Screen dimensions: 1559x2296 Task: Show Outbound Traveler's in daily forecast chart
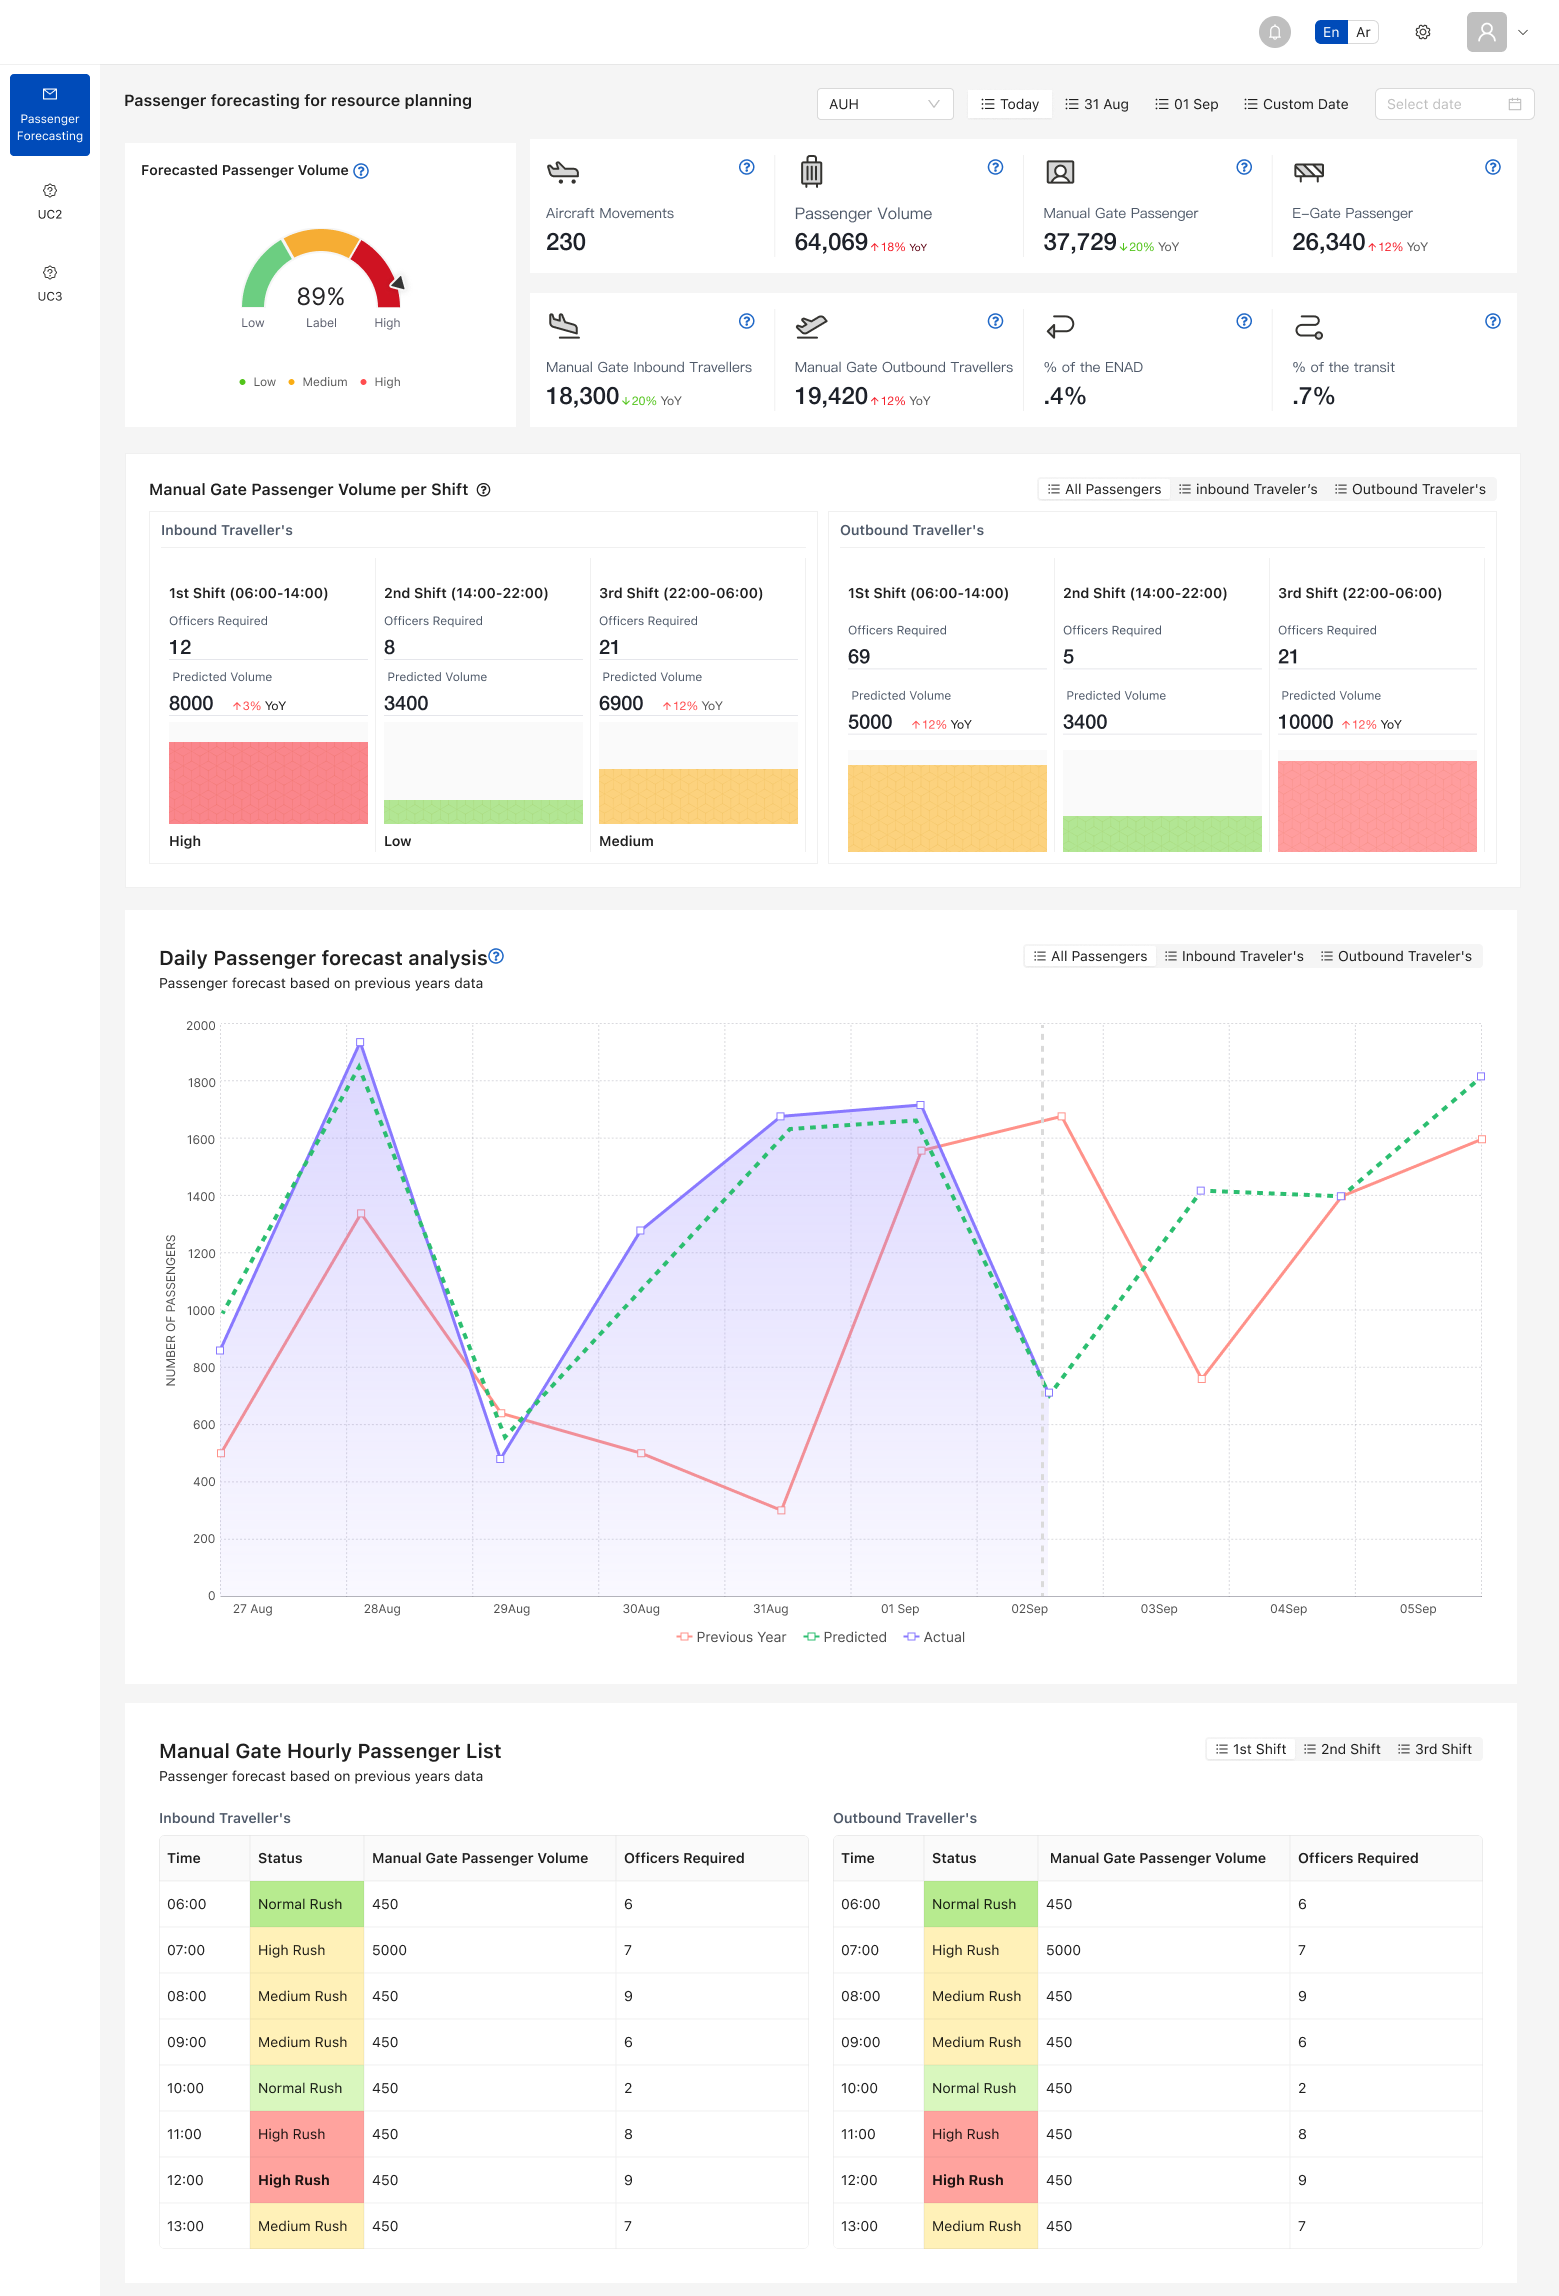(x=1396, y=956)
